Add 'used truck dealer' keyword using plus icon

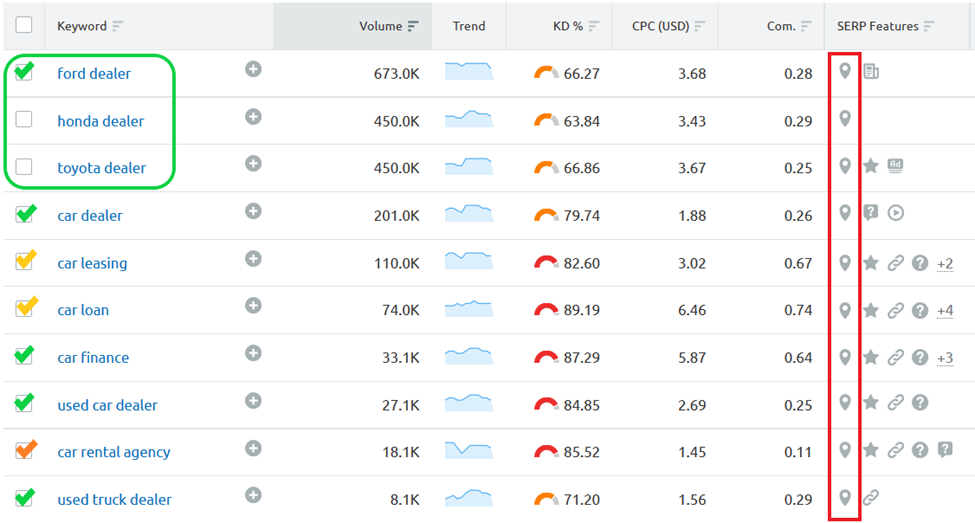[x=252, y=495]
